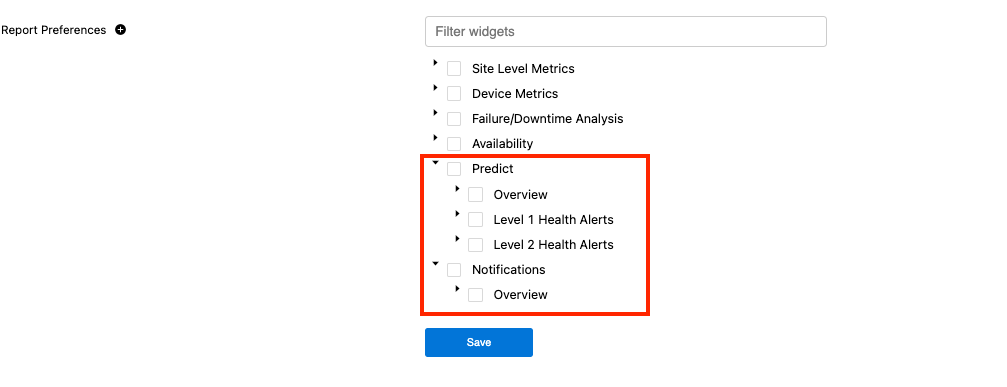The image size is (1007, 387).
Task: Tick the Availability checkbox
Action: 454,144
